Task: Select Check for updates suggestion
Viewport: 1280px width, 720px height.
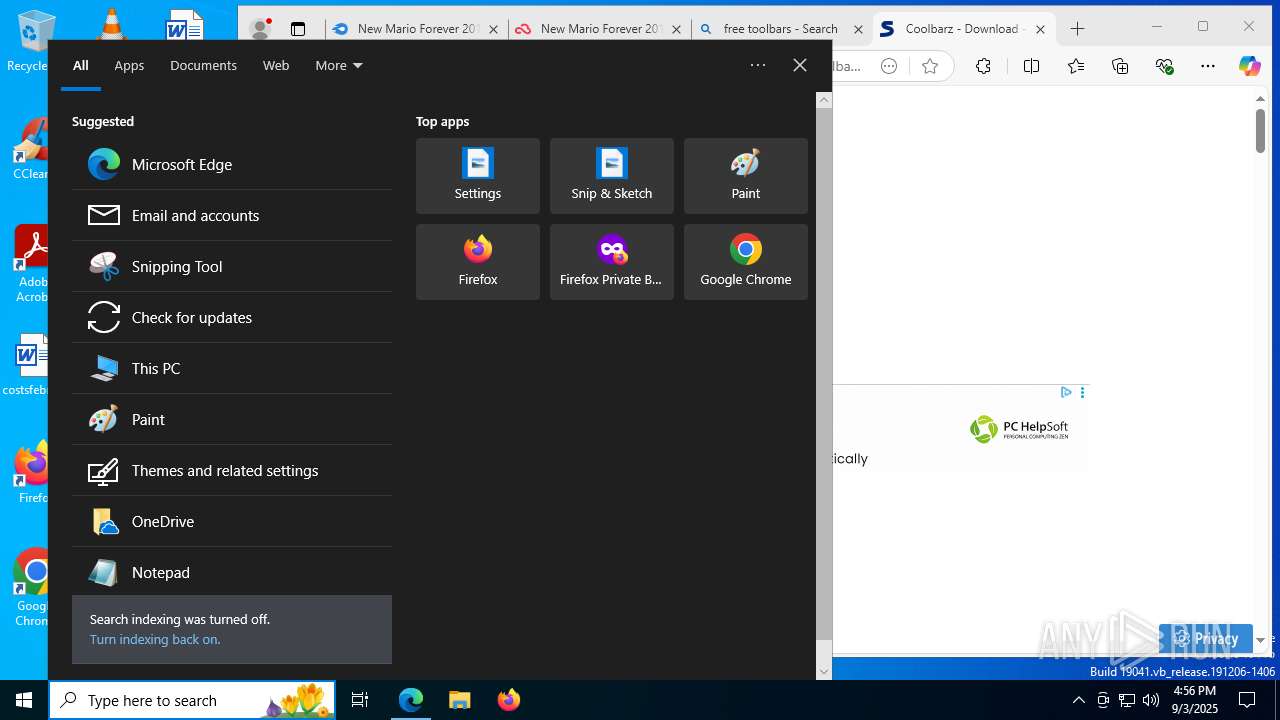Action: tap(232, 317)
